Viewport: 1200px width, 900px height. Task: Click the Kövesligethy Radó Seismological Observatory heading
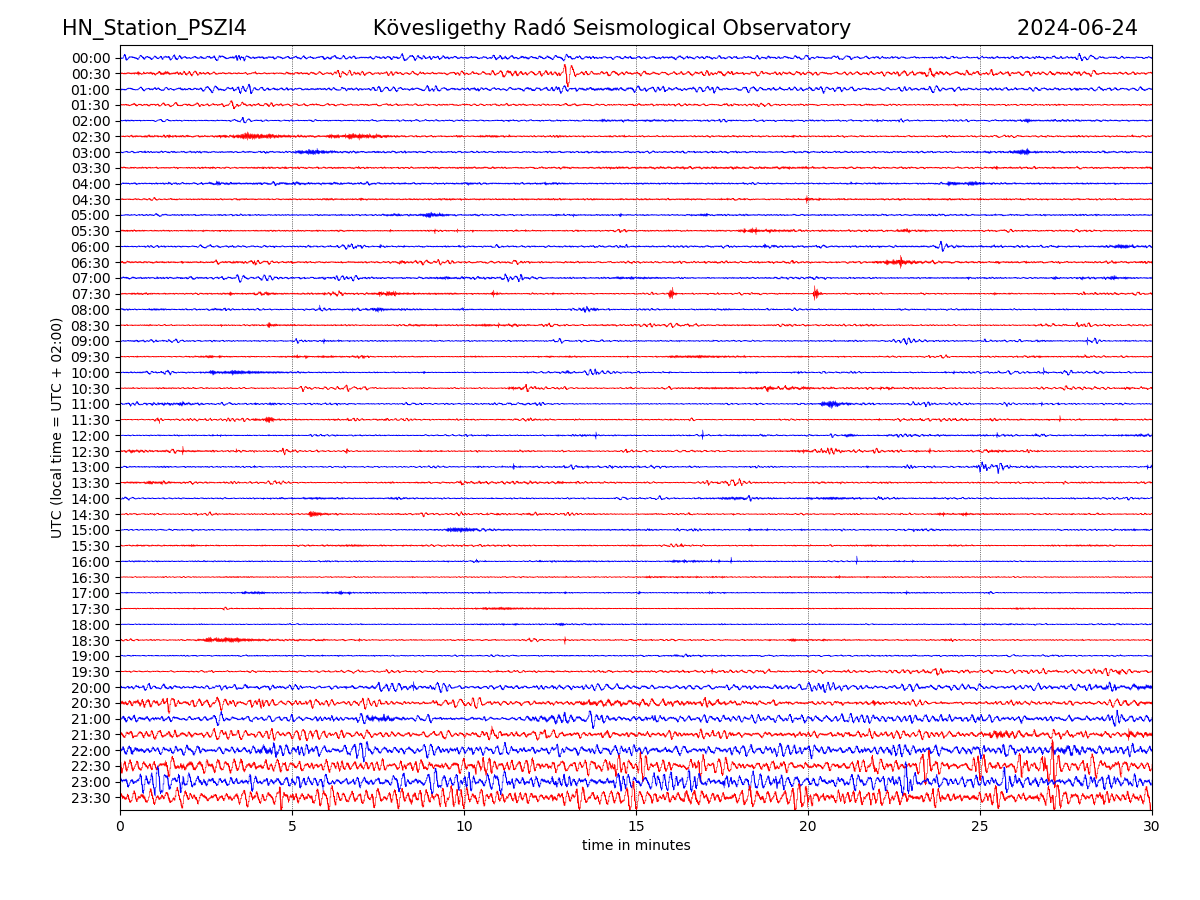click(611, 28)
